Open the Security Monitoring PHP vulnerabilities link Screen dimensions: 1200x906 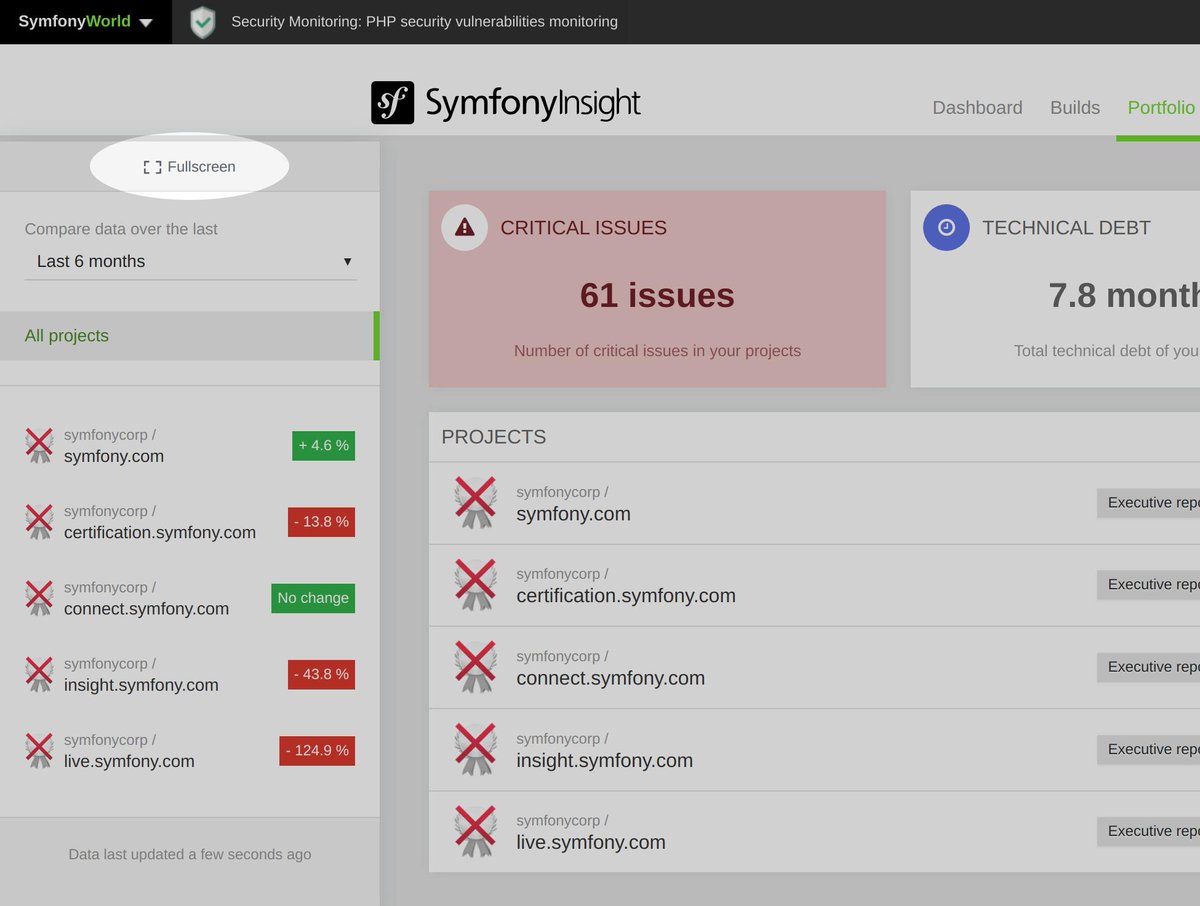point(424,21)
